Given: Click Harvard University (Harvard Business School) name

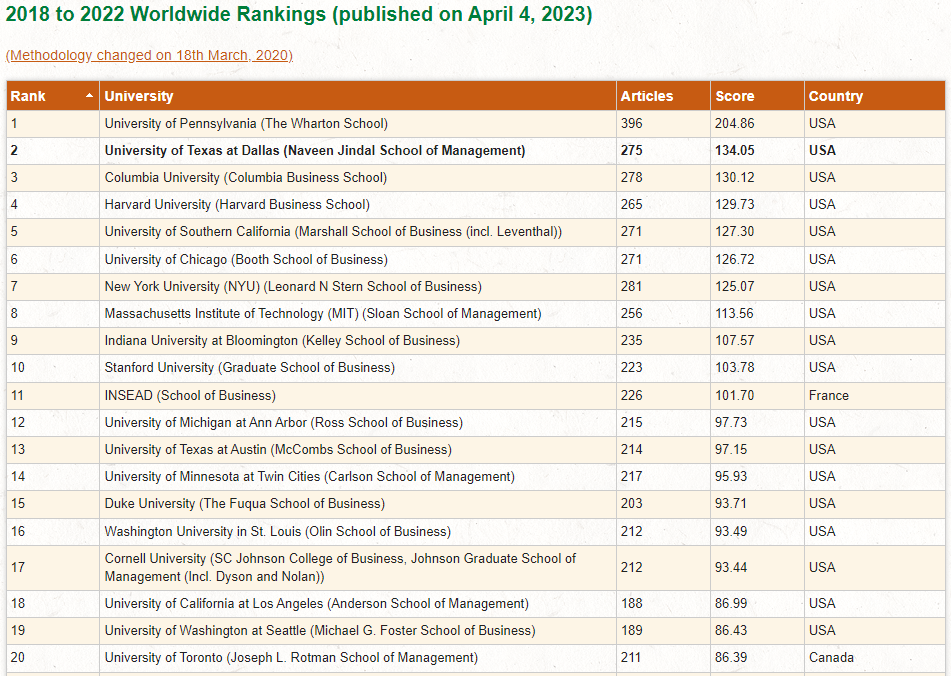Looking at the screenshot, I should coord(237,204).
